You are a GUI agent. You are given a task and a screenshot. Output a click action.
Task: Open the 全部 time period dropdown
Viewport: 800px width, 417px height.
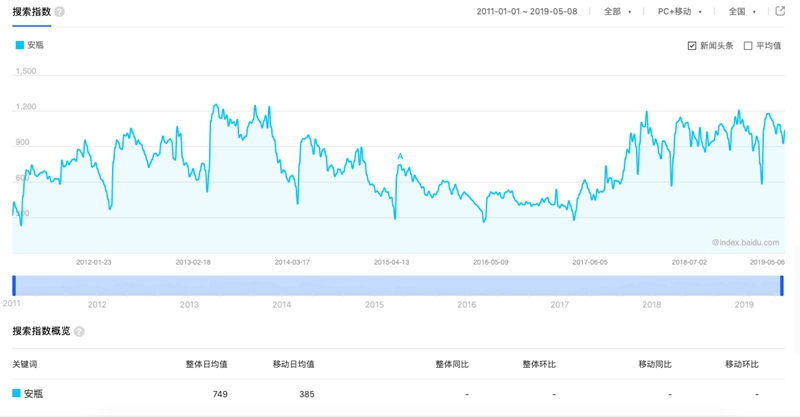click(x=617, y=12)
